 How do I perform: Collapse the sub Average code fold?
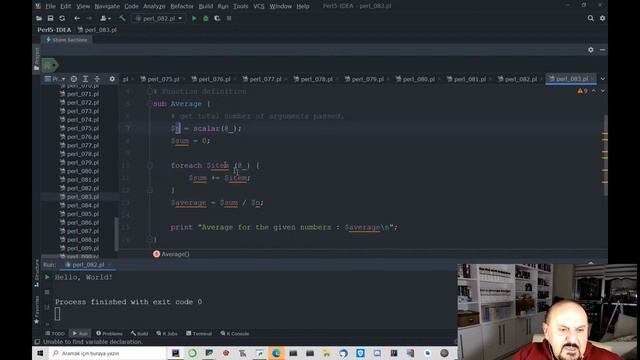[149, 104]
